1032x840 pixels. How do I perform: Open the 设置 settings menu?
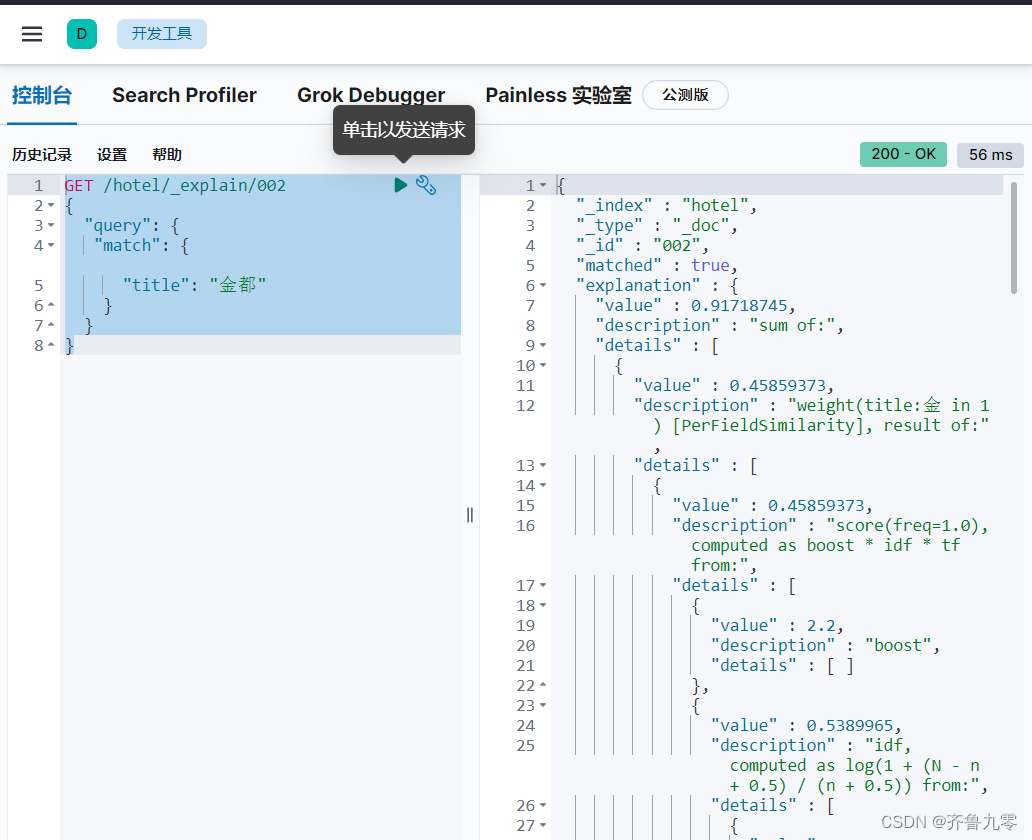(112, 154)
